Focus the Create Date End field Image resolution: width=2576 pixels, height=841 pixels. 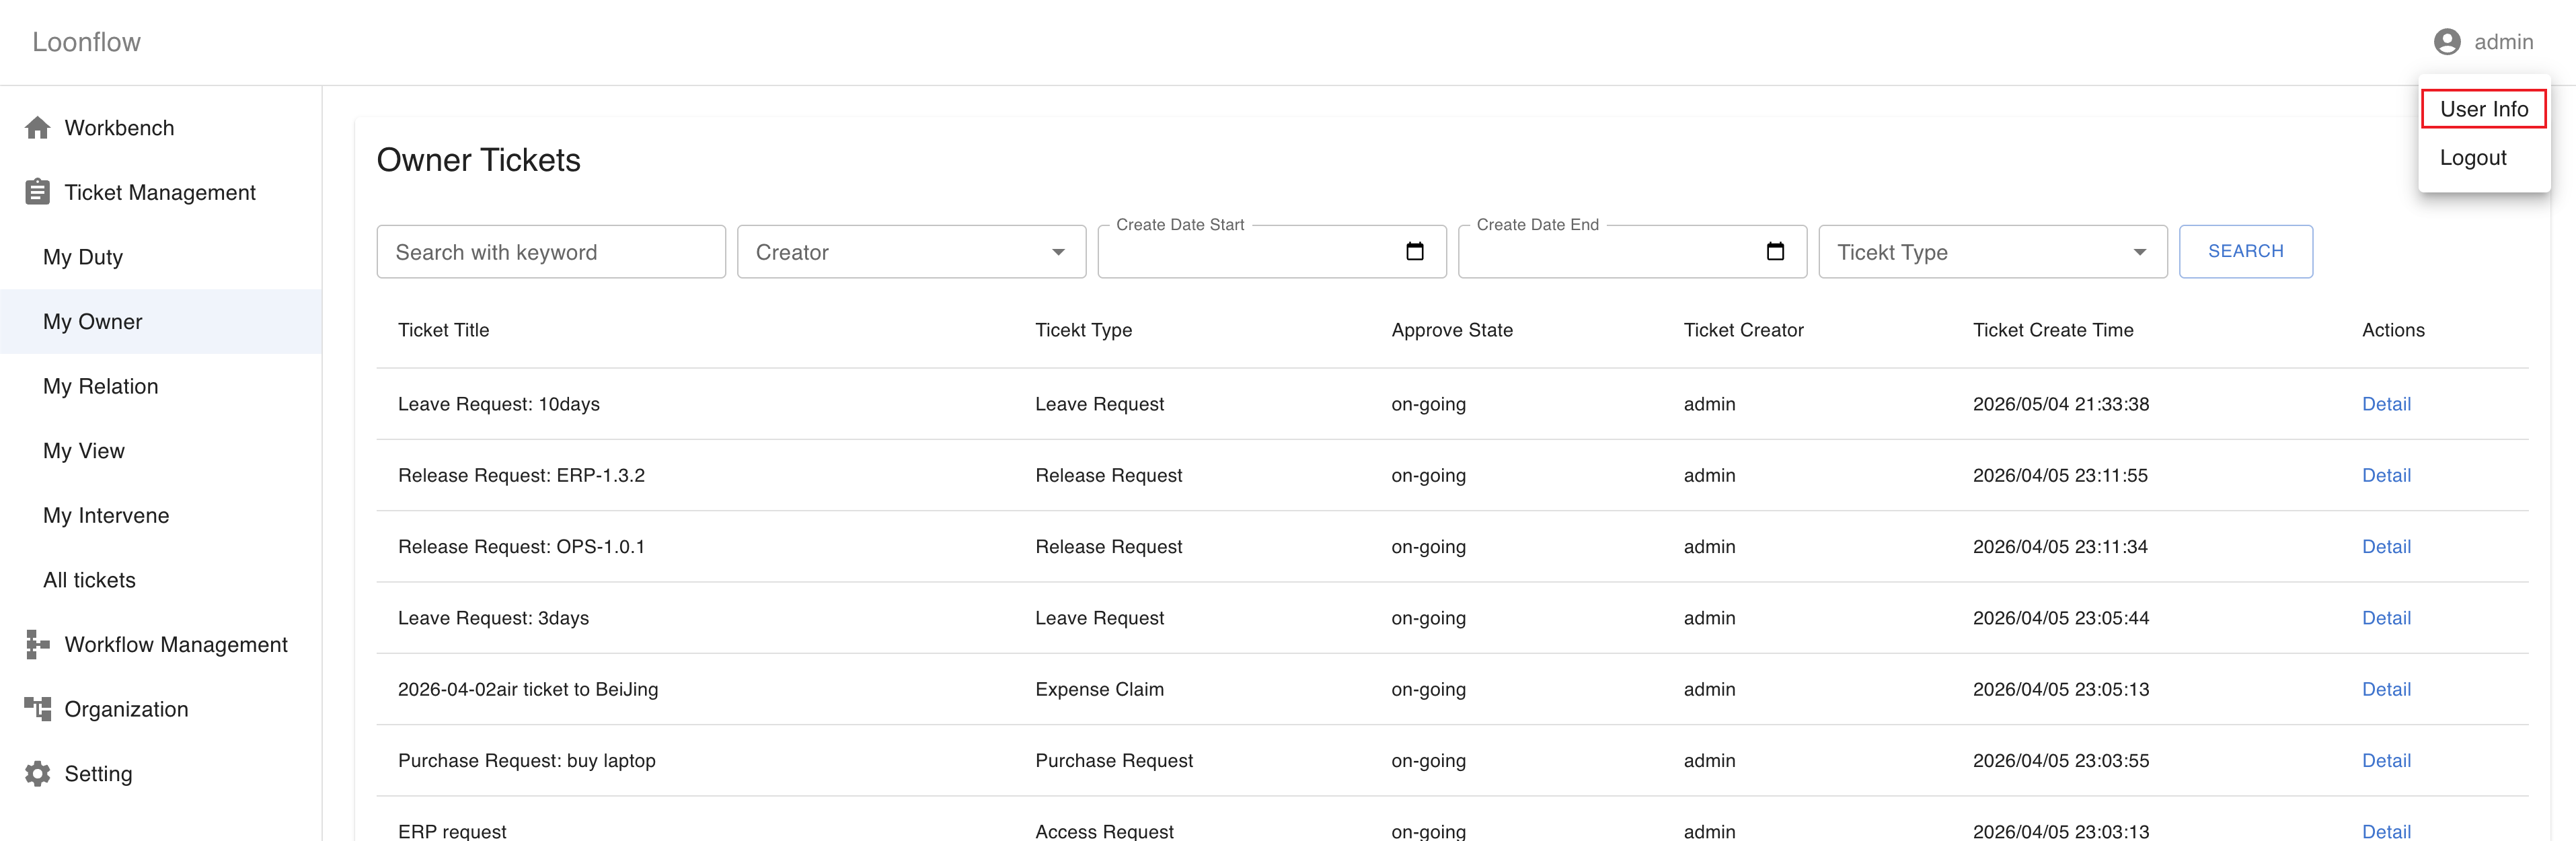pyautogui.click(x=1632, y=252)
